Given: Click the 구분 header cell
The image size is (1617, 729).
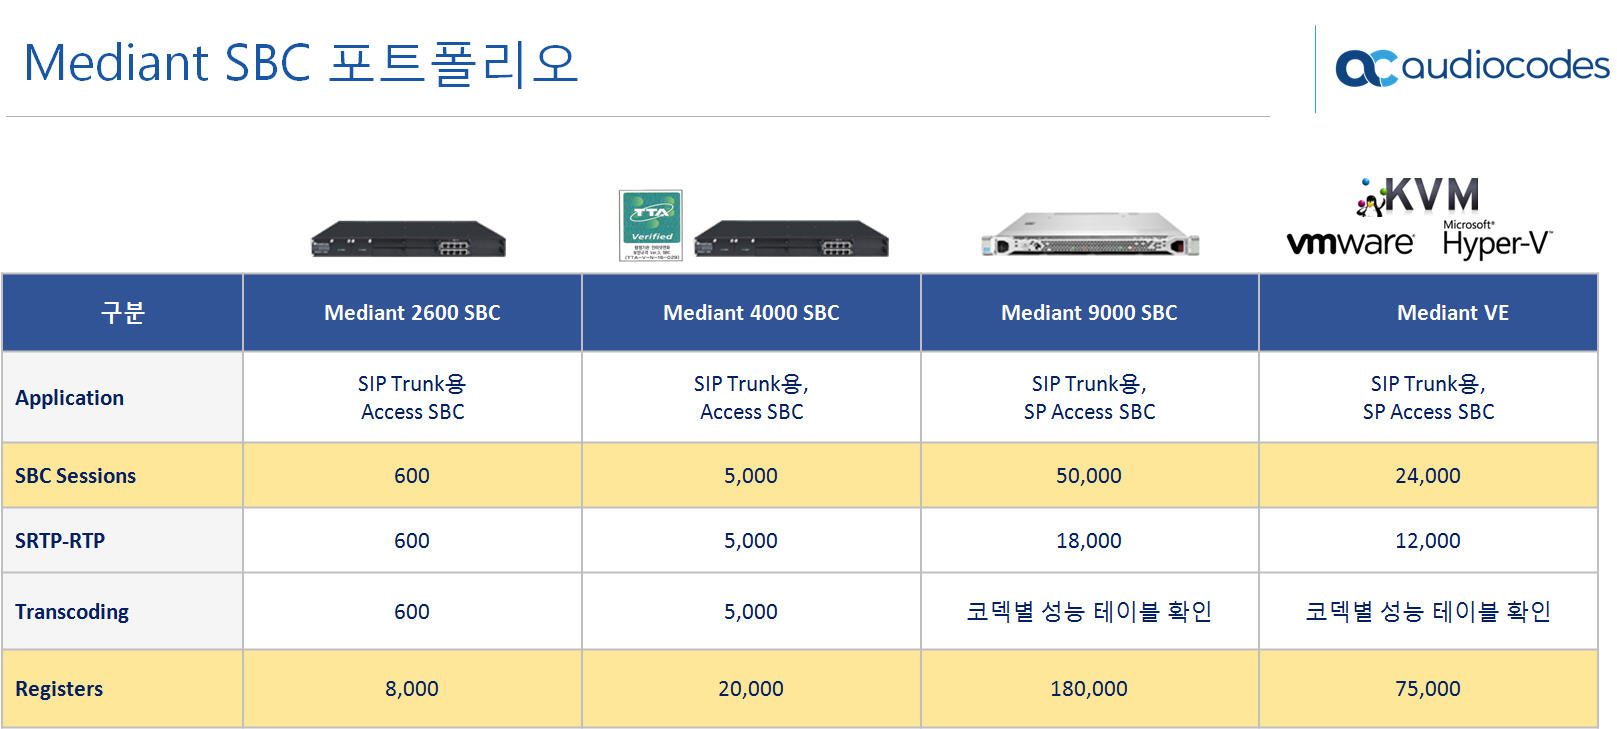Looking at the screenshot, I should coord(122,313).
